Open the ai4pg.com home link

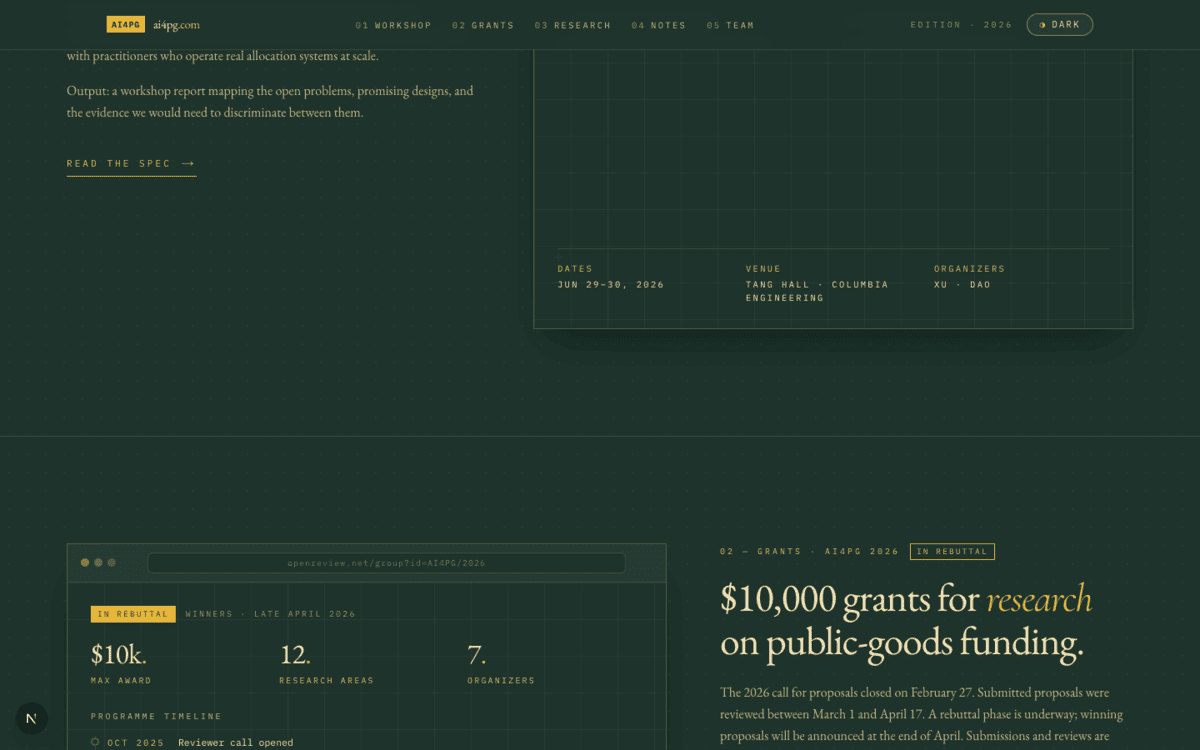tap(177, 24)
